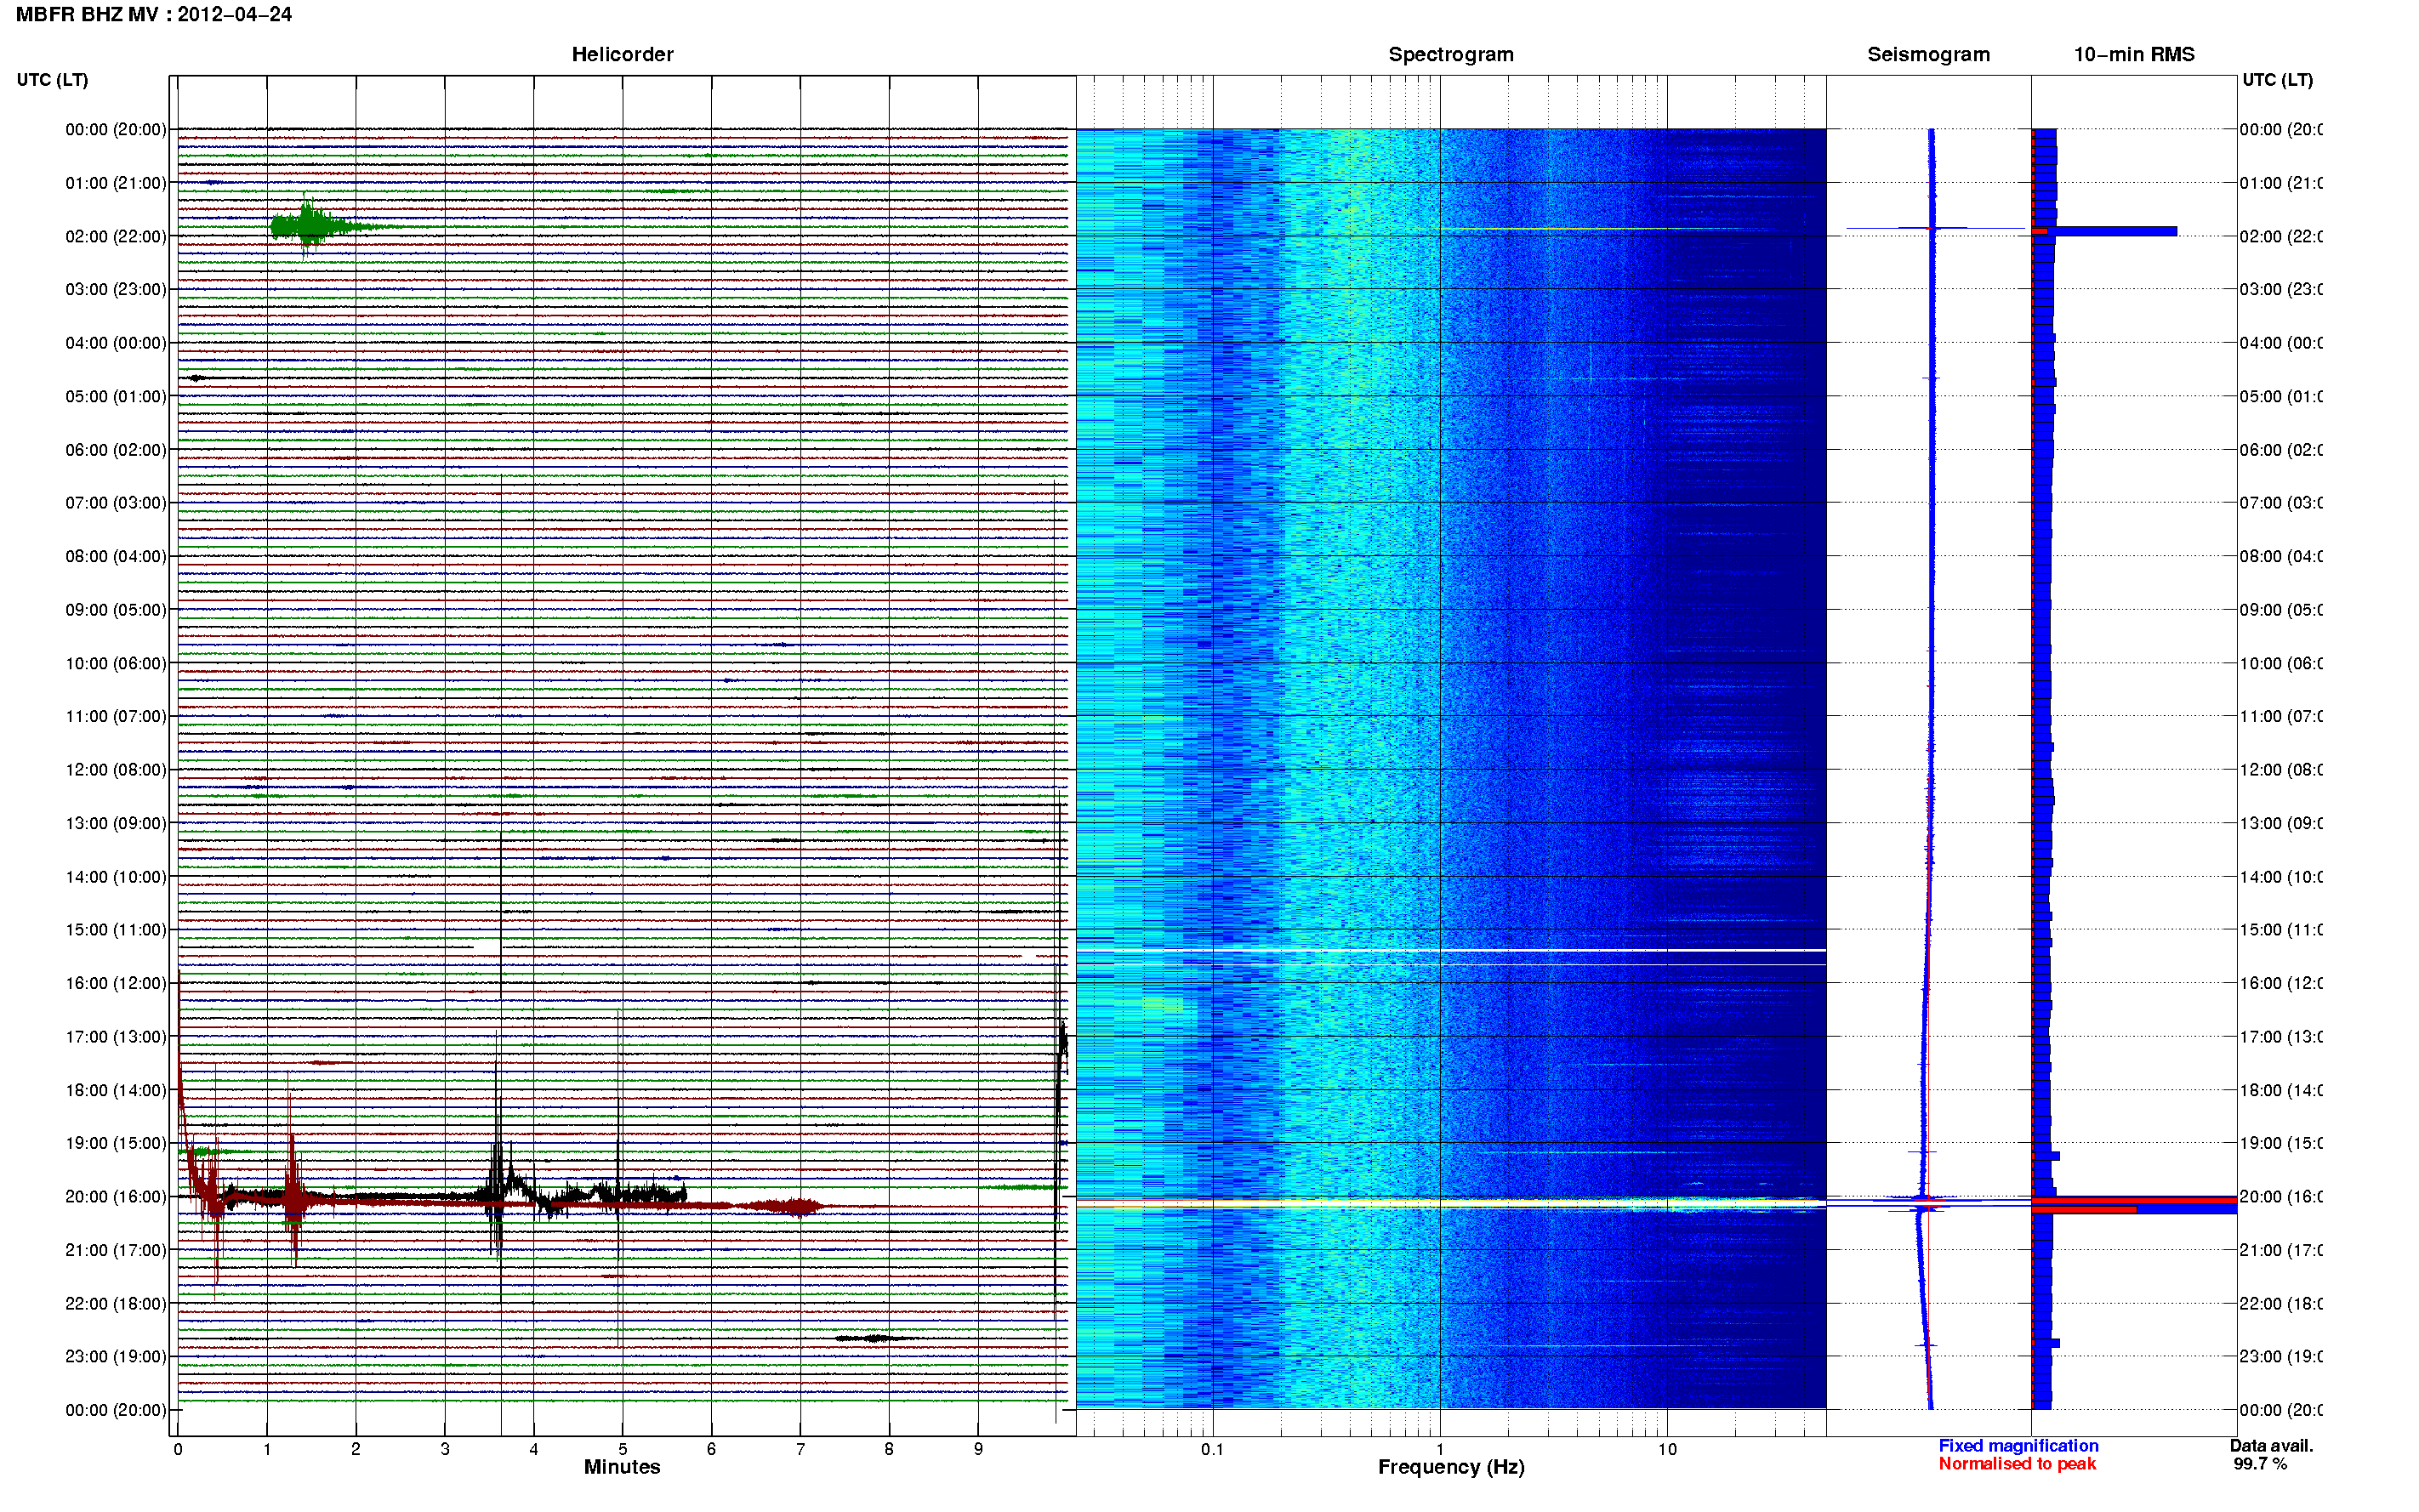The image size is (2419, 1512).
Task: Click the left 00:00 (20:00) top time label
Action: click(x=116, y=129)
